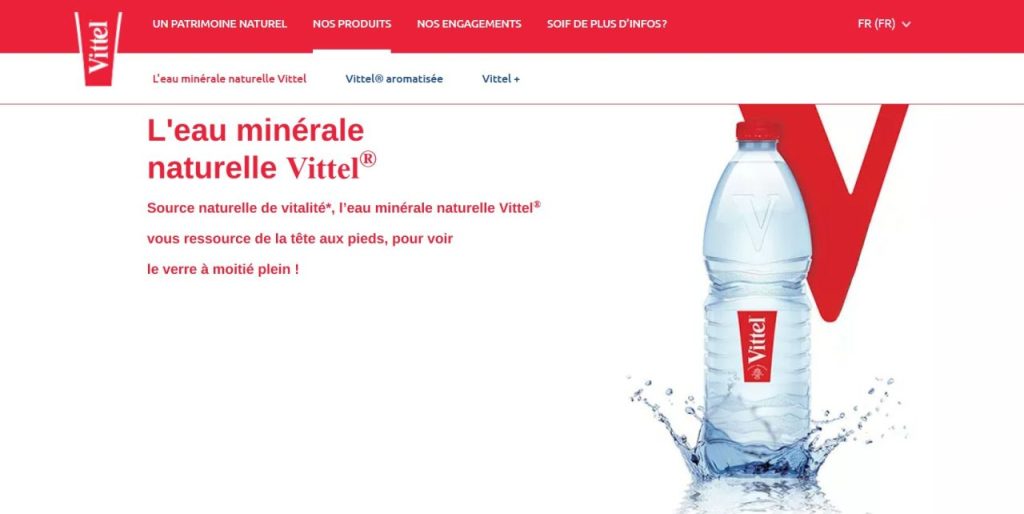Click the vous ressource de la tête text line
Image resolution: width=1024 pixels, height=514 pixels.
point(300,238)
